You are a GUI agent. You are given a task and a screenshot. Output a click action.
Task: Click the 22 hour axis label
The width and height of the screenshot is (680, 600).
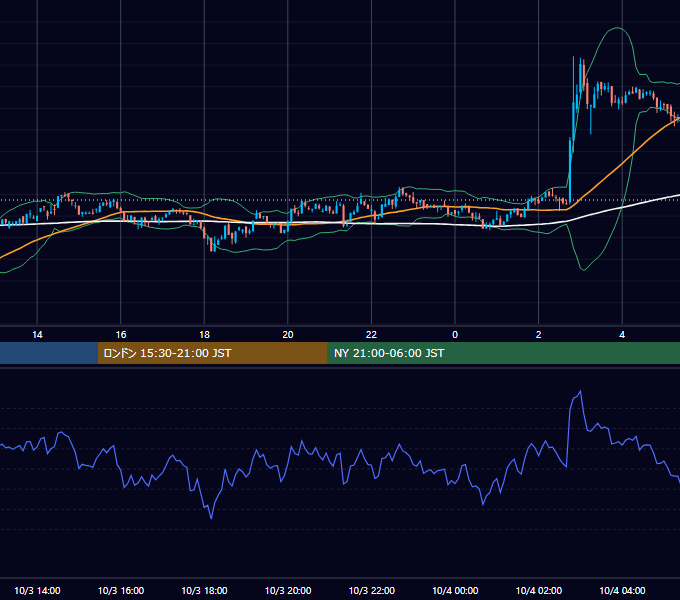[x=371, y=335]
